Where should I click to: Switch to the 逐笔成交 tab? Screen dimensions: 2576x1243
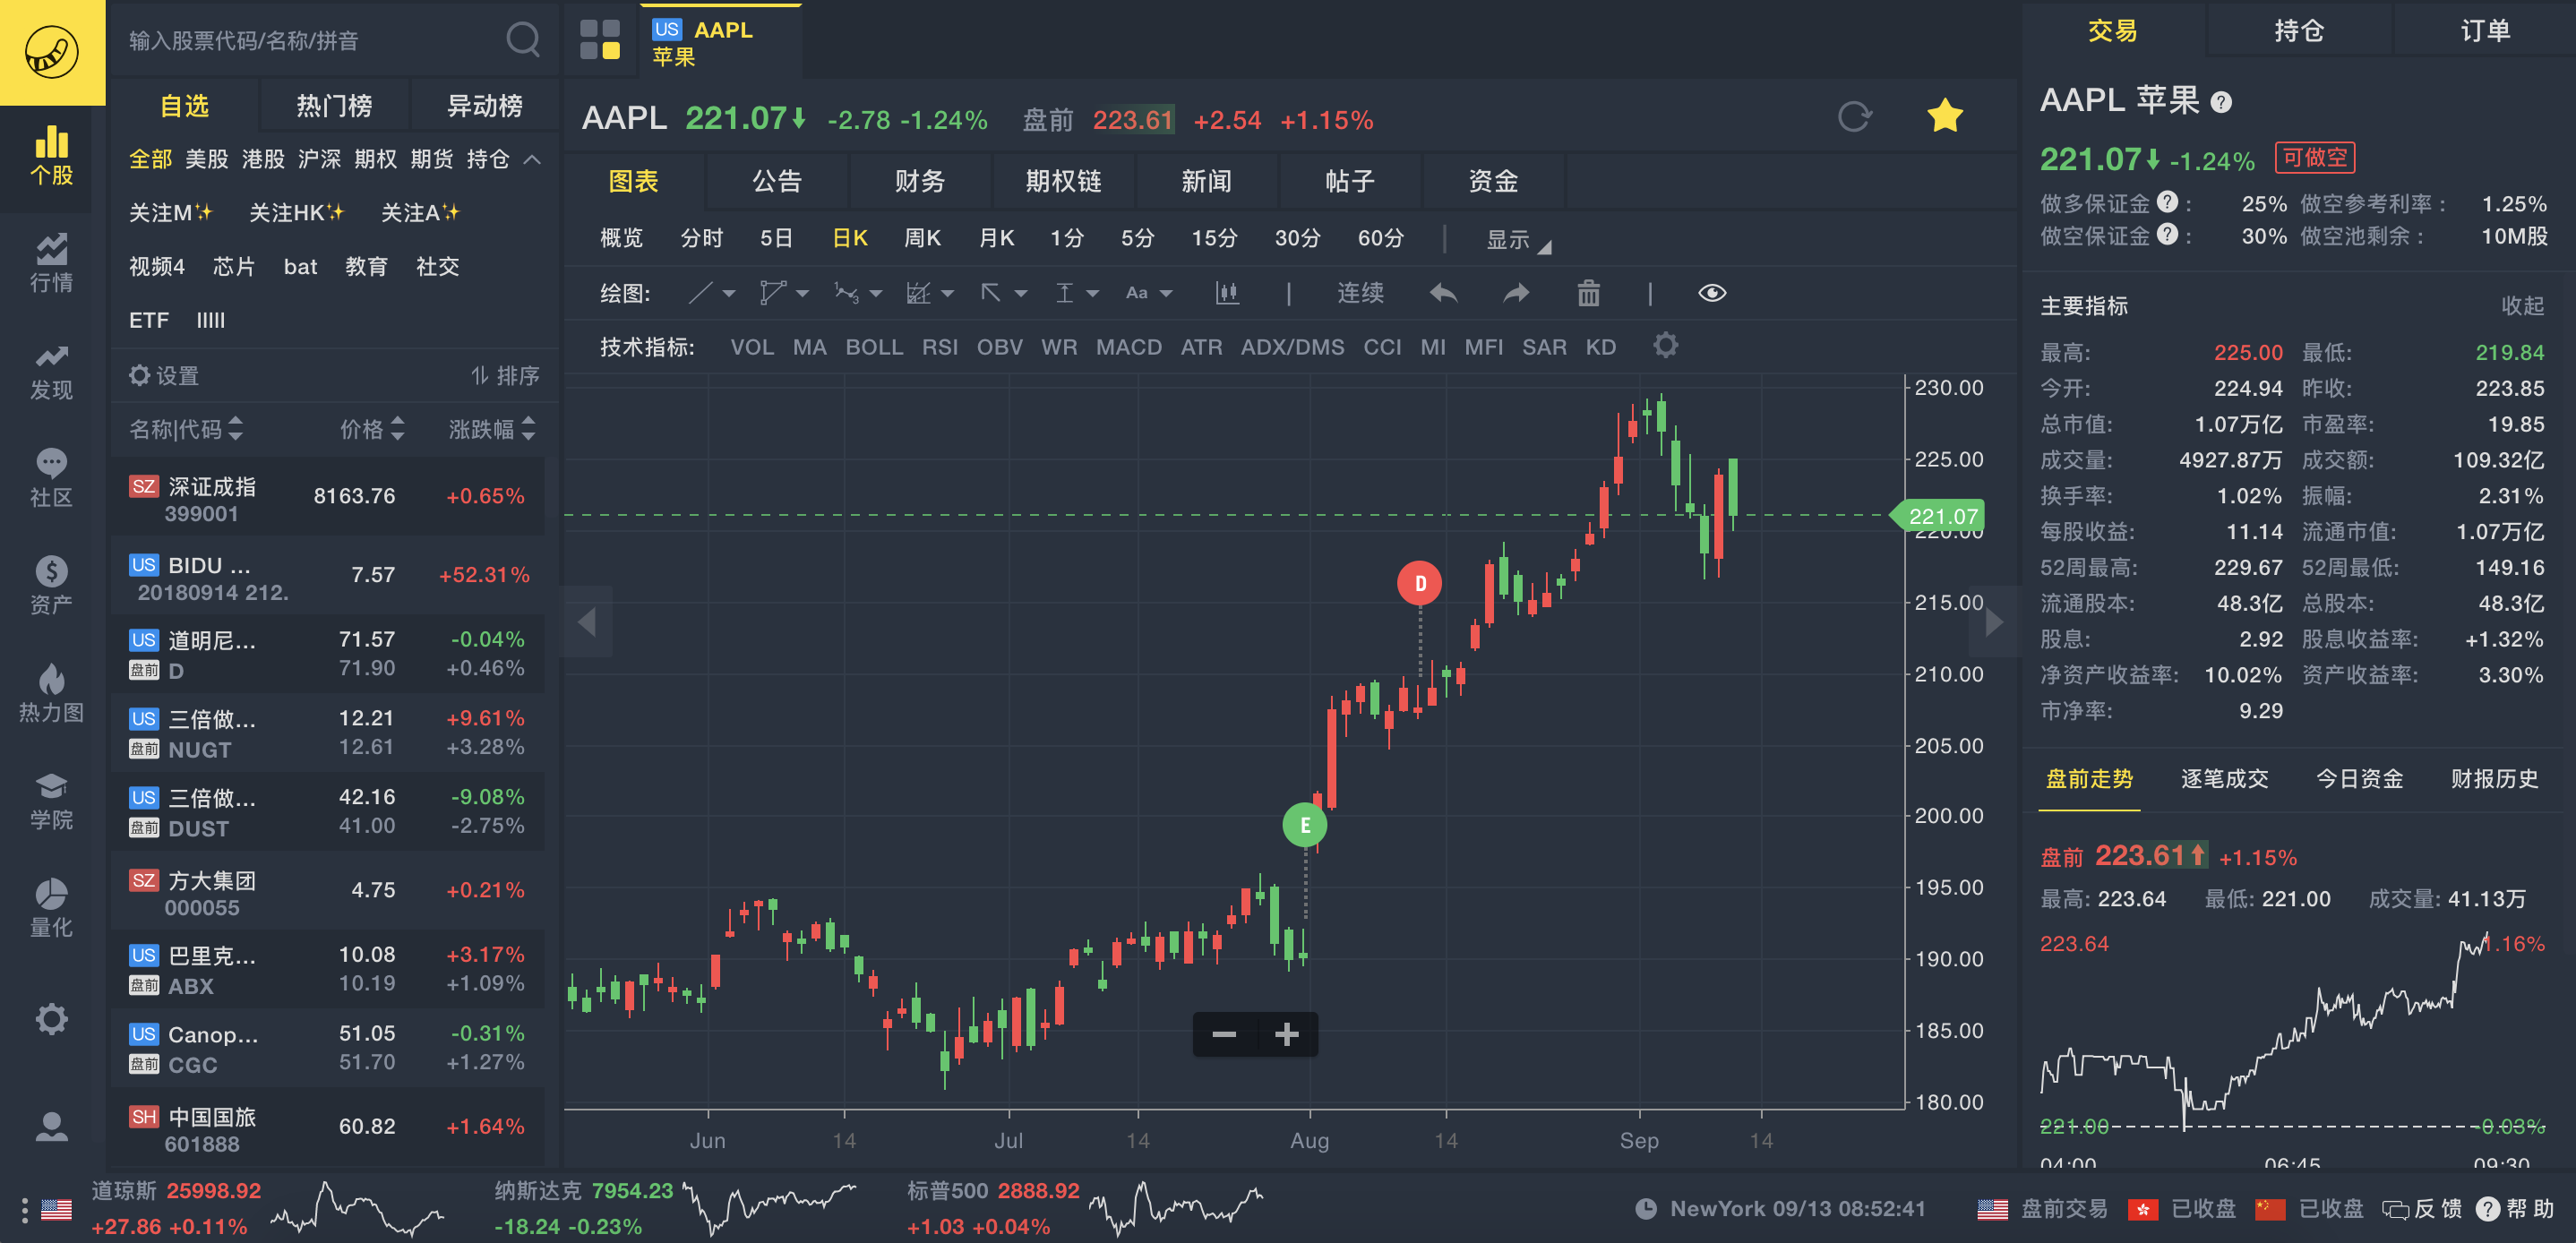[x=2224, y=778]
